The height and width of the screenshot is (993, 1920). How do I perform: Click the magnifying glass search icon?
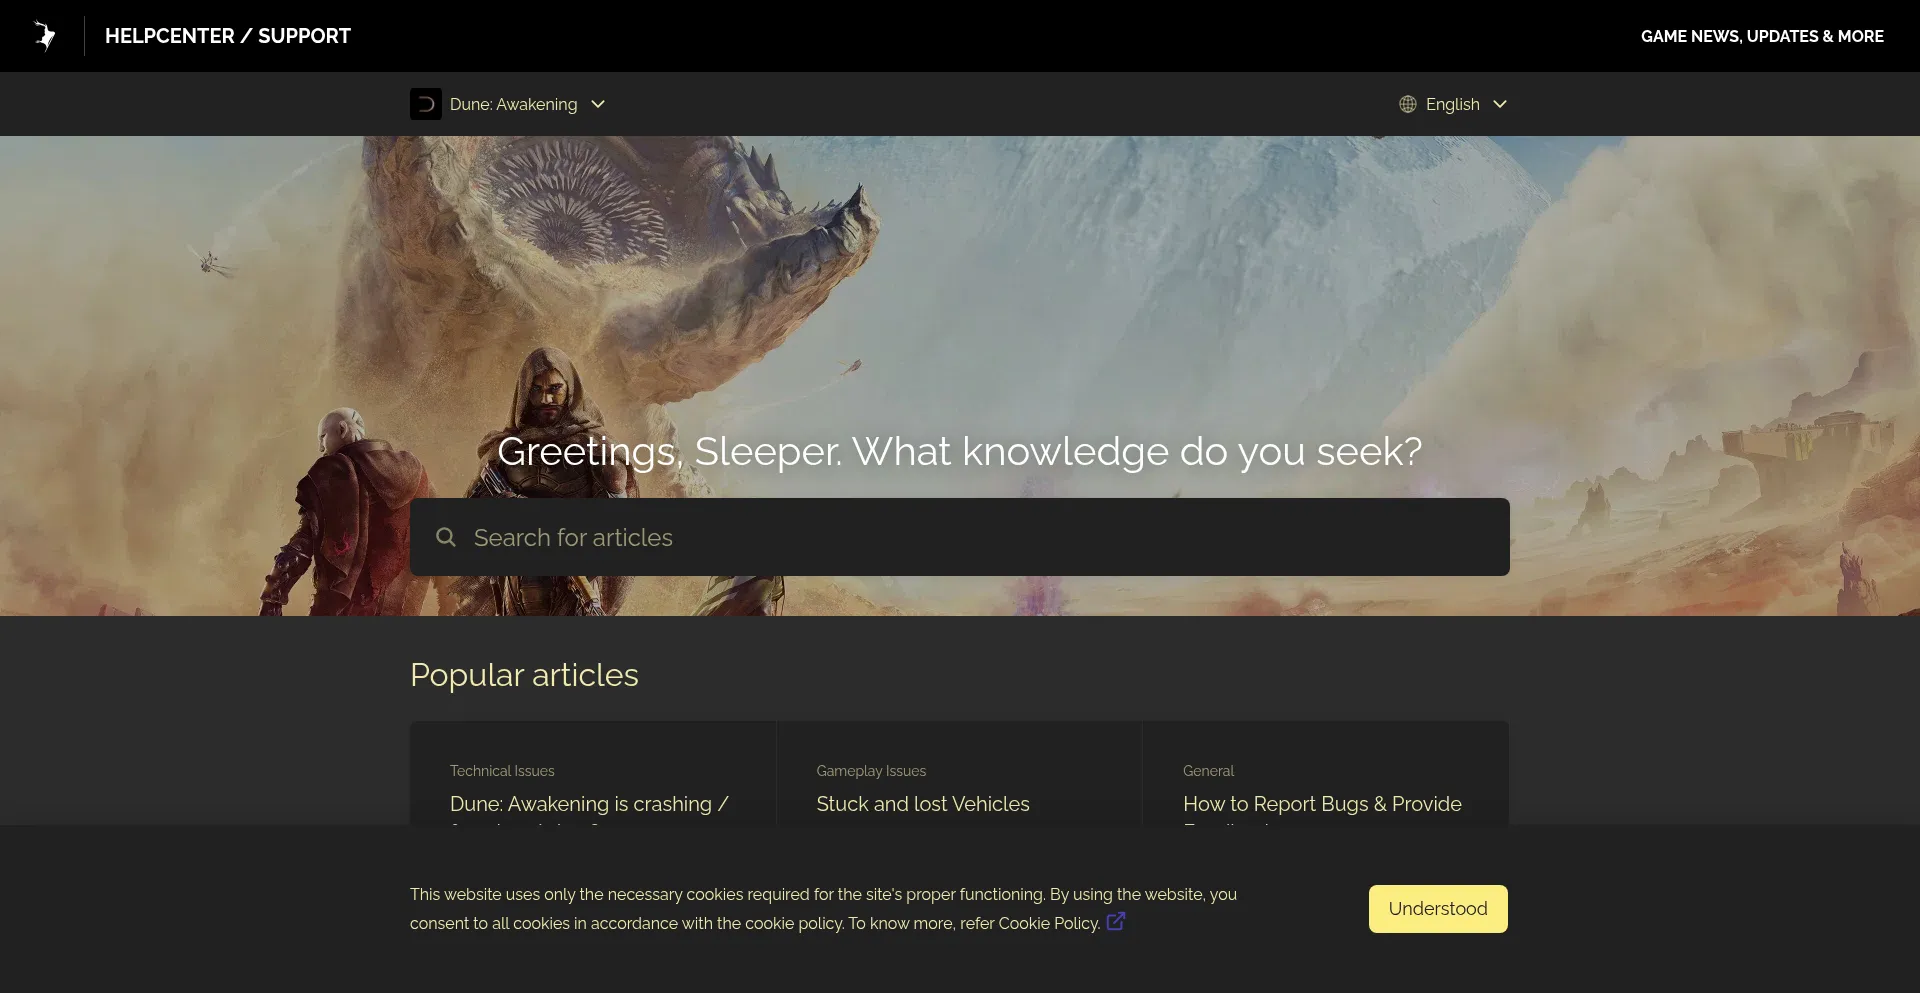pyautogui.click(x=446, y=537)
